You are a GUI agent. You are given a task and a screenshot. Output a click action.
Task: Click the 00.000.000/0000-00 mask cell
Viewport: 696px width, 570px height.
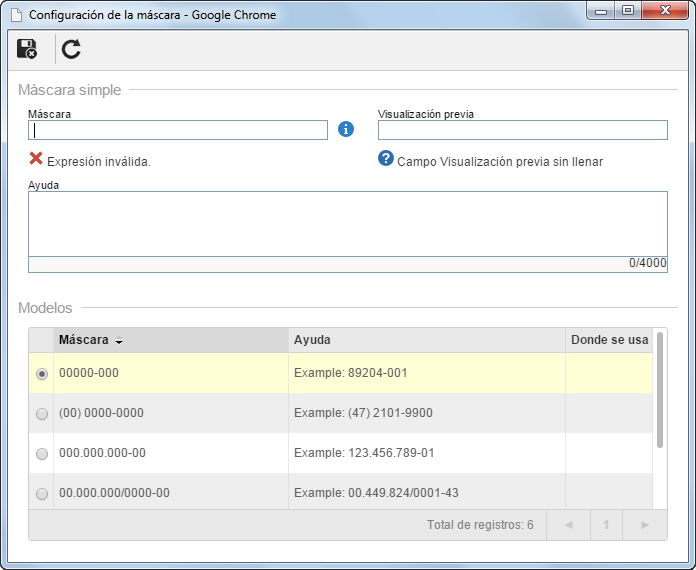pyautogui.click(x=171, y=491)
